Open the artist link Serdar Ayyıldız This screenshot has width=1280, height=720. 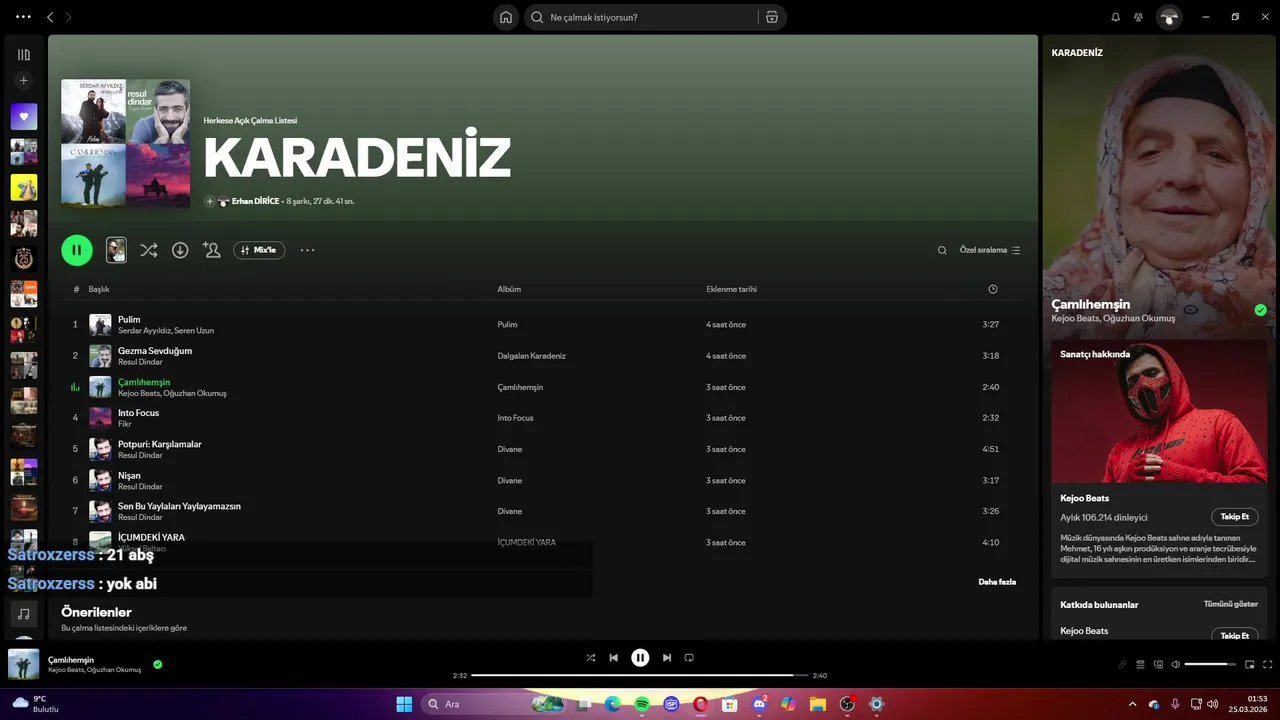tap(144, 331)
